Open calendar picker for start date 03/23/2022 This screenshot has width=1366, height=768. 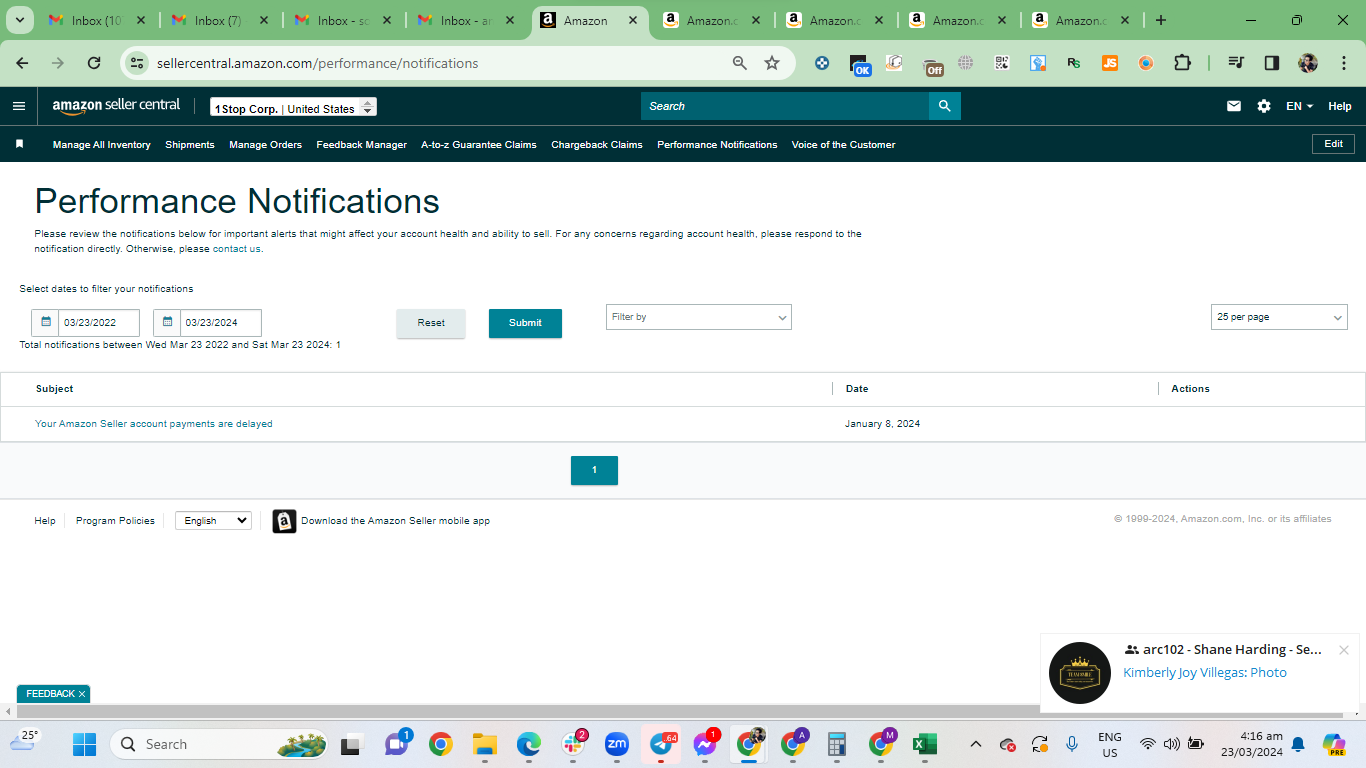[x=45, y=322]
